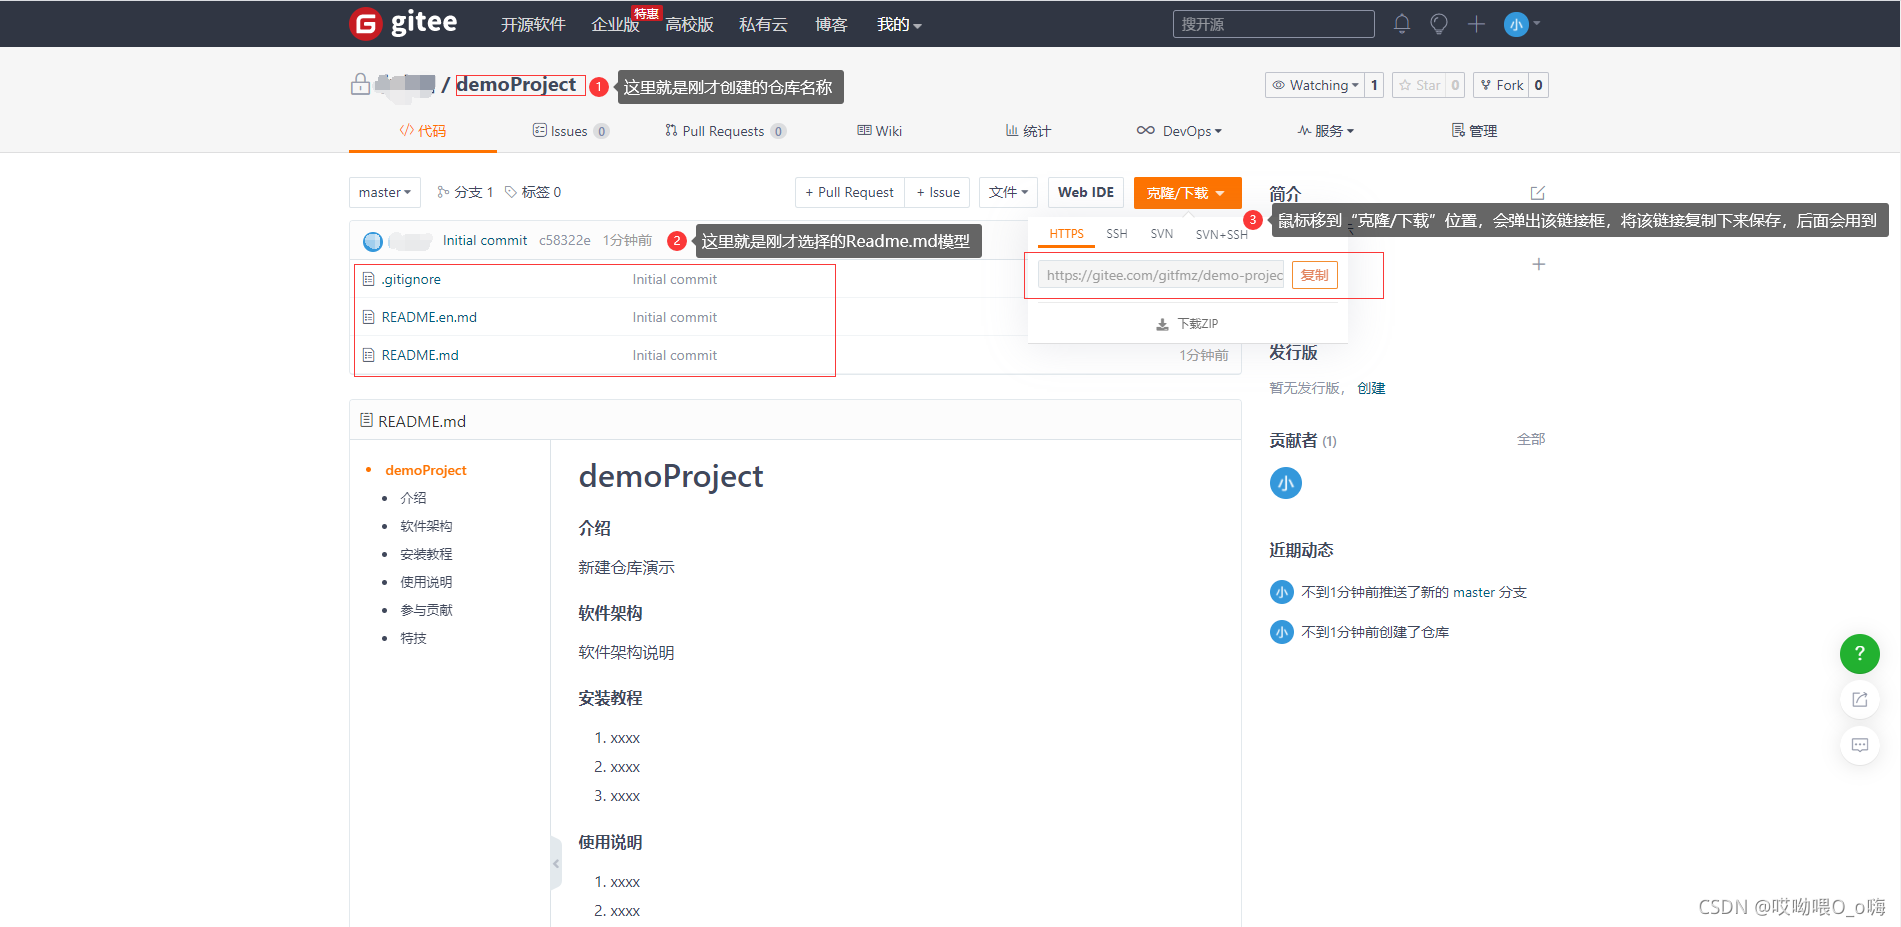Click the edit icon next to 简介
Screen dimensions: 1901x927
coord(1538,193)
